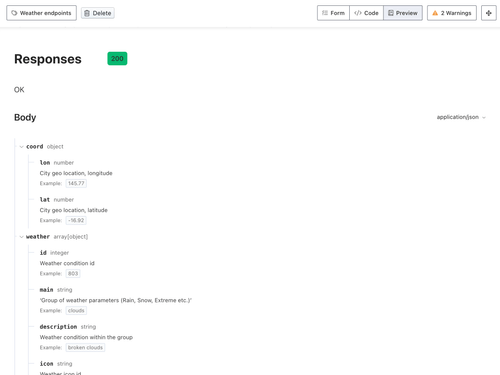Screen dimensions: 500x375
Task: Click the example value 145.77
Action: [76, 183]
